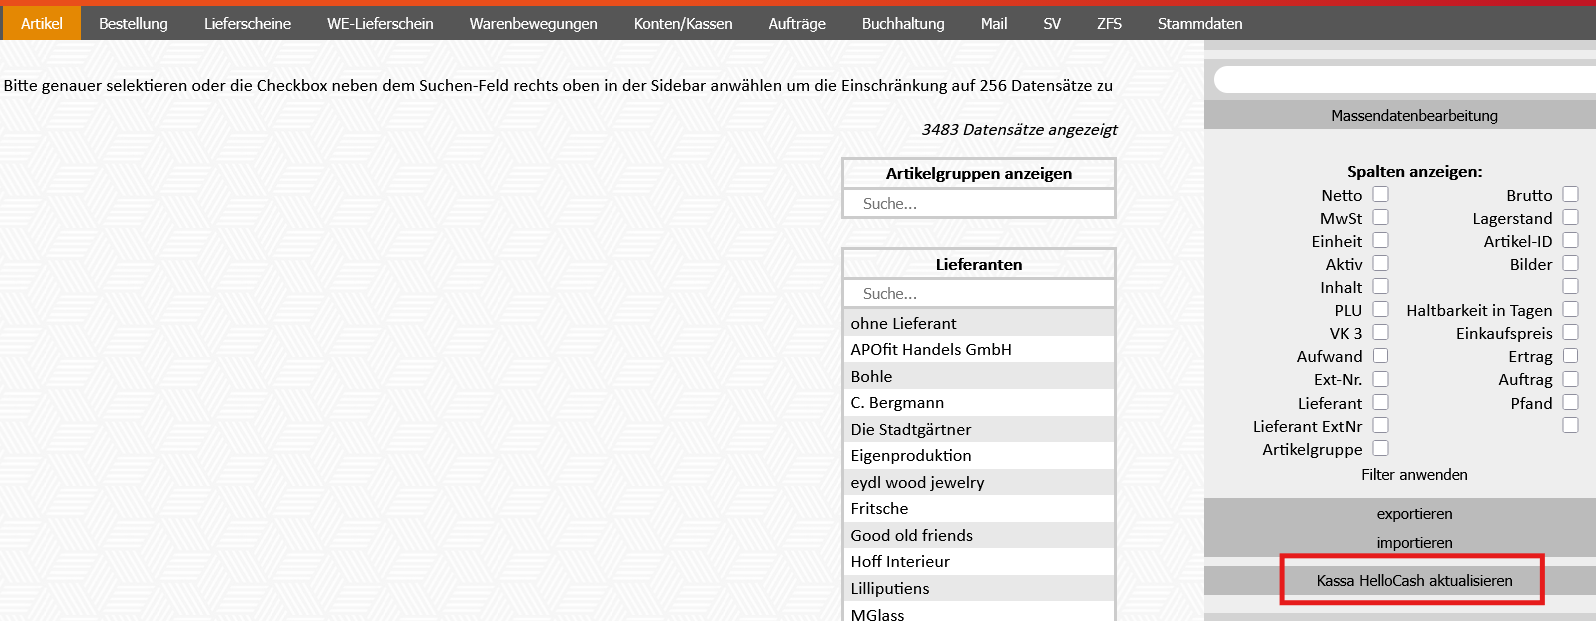This screenshot has width=1596, height=621.
Task: Expand the Artikelgruppen anzeigen panel
Action: (978, 174)
